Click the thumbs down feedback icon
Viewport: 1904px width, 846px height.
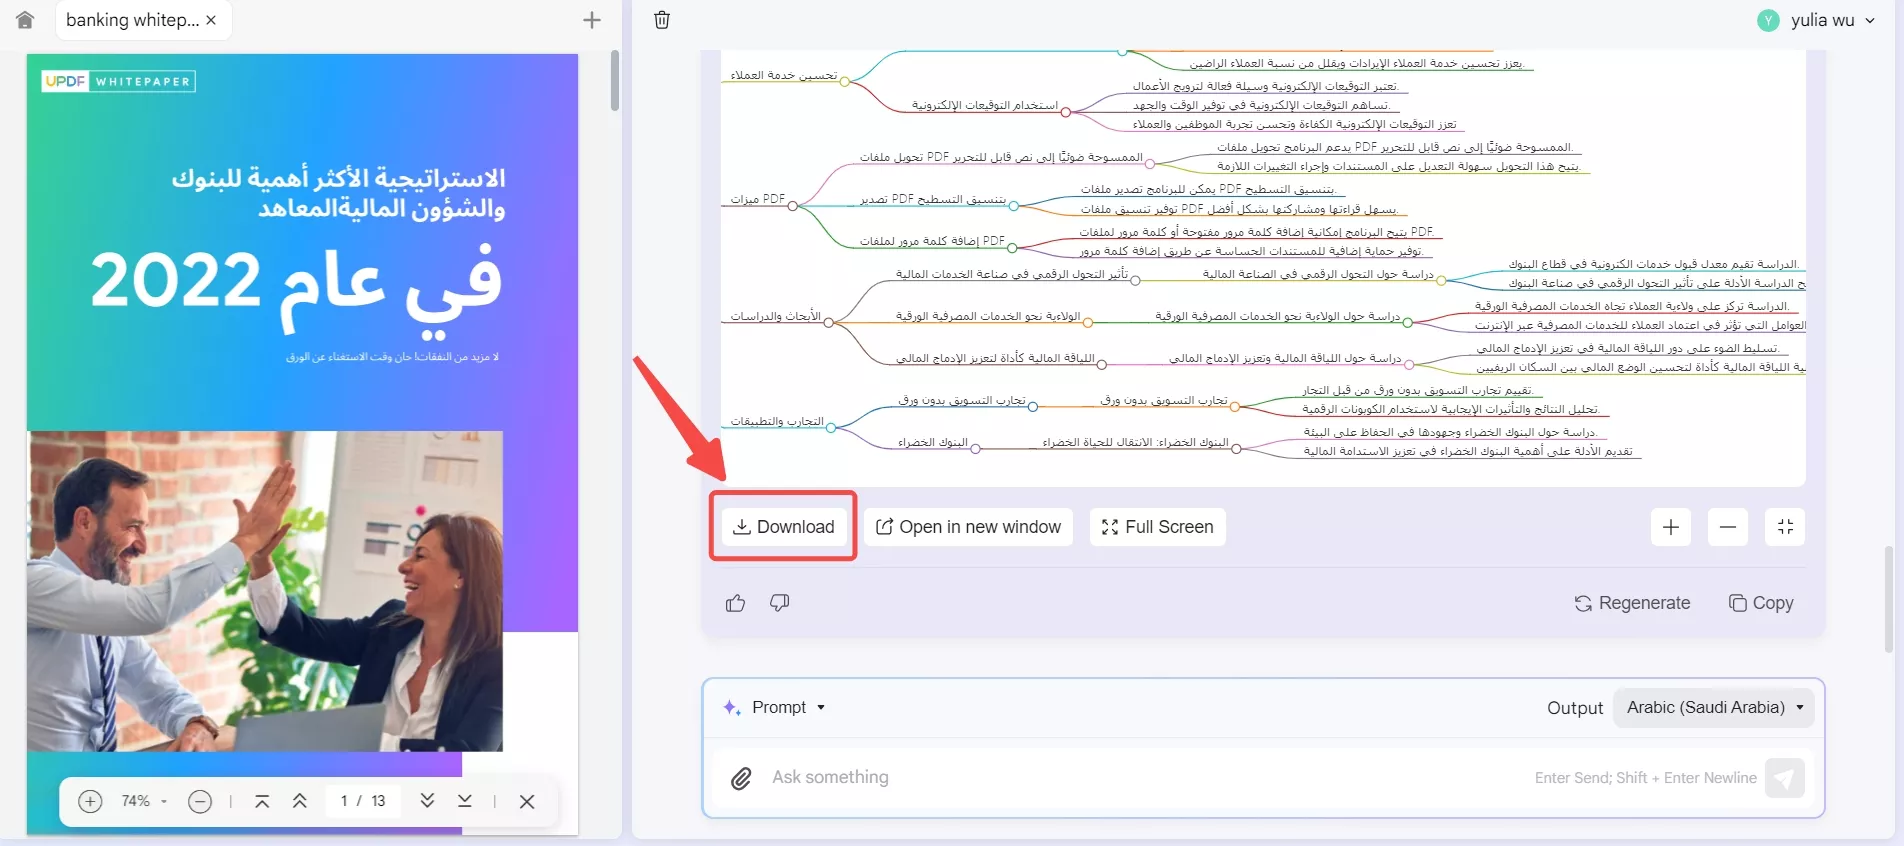pos(780,603)
